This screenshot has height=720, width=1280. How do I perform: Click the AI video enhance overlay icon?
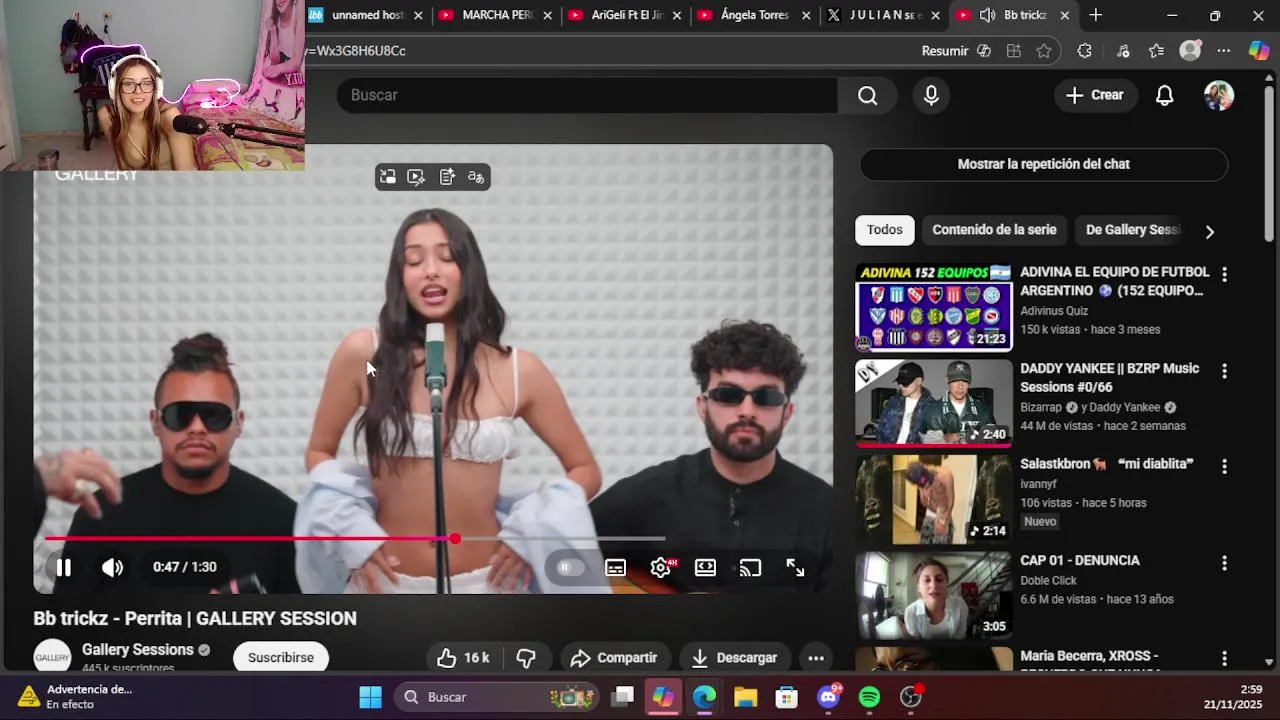(416, 177)
